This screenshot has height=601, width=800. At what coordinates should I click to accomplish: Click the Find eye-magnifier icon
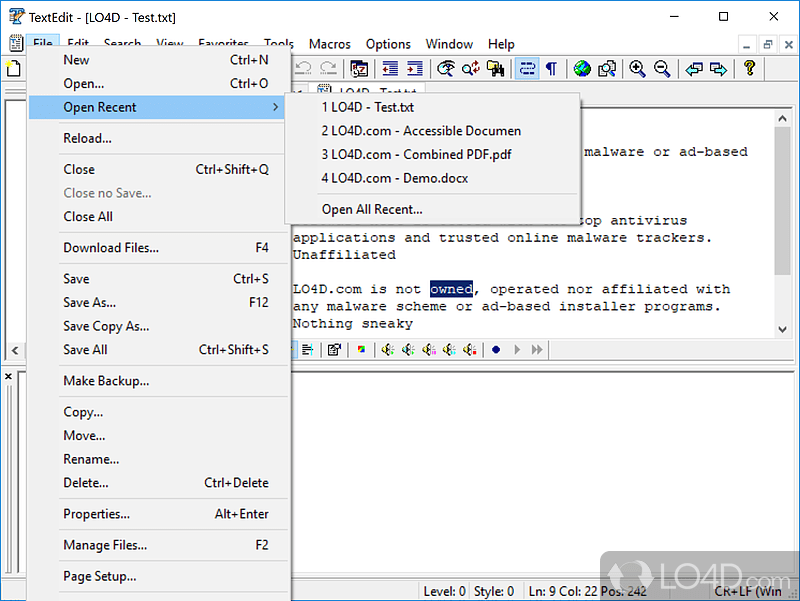[446, 68]
